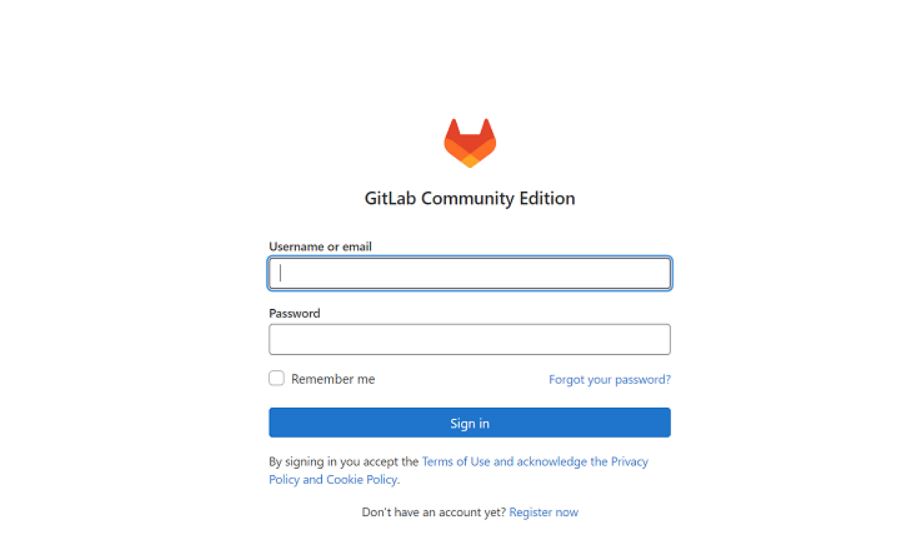Click the blinking text cursor in username field
The width and height of the screenshot is (901, 551).
point(280,273)
